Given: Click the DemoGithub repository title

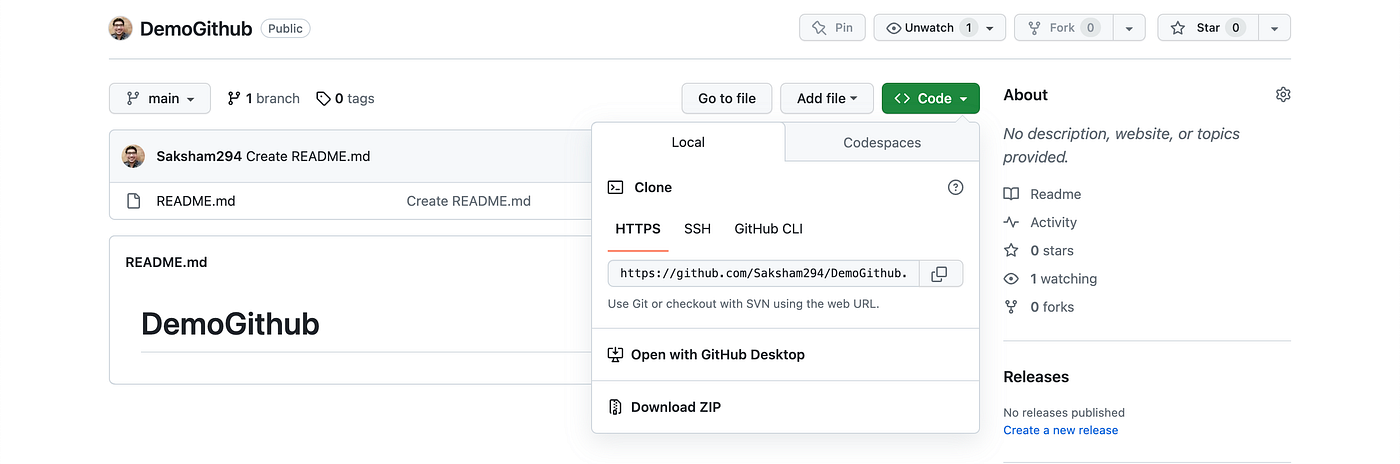Looking at the screenshot, I should pyautogui.click(x=196, y=28).
